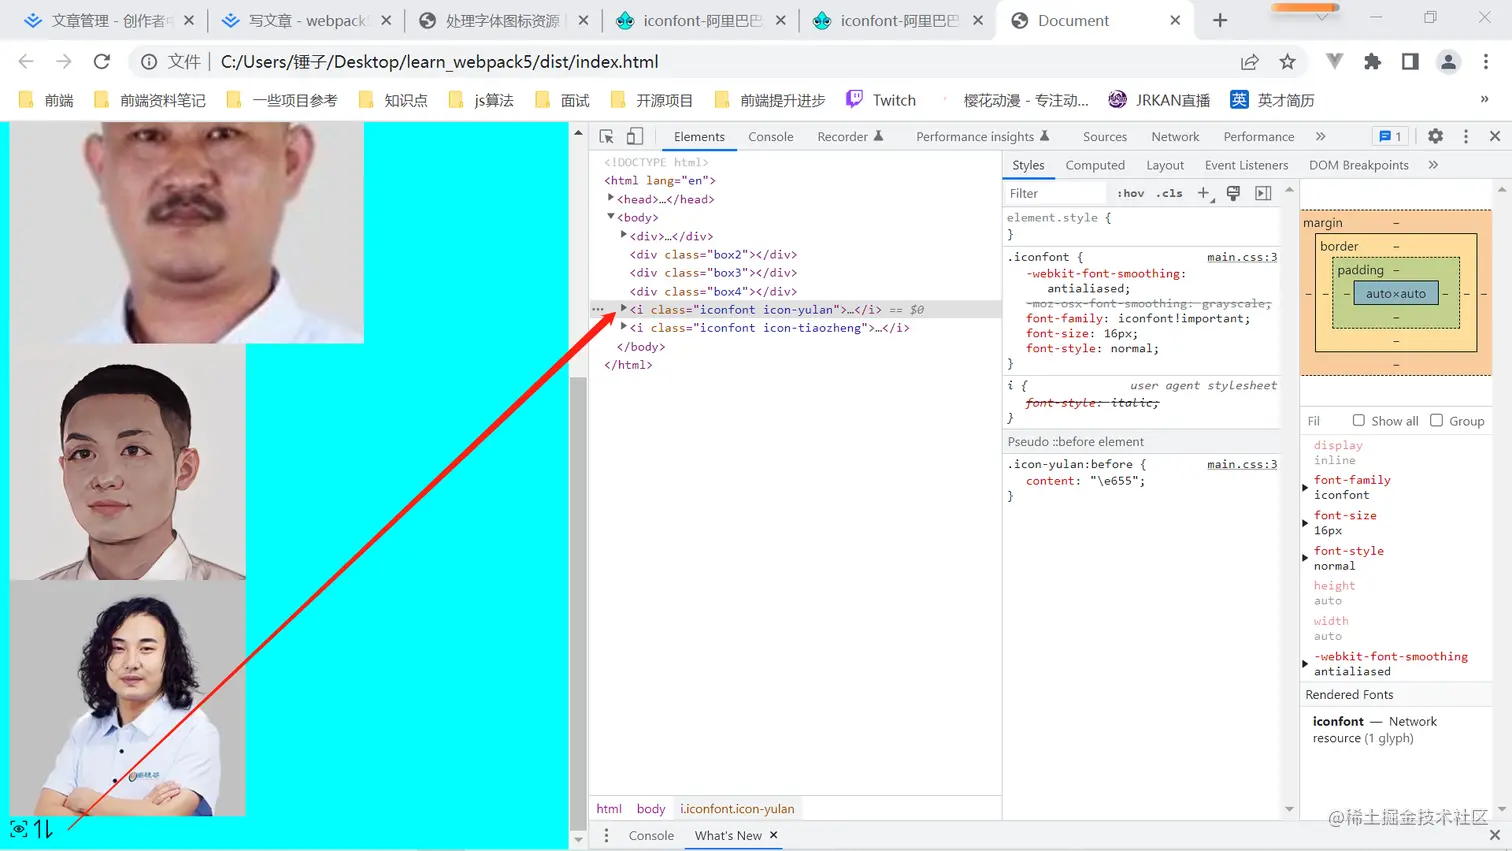Show more Styles sidebar tabs chevron
The width and height of the screenshot is (1512, 851).
point(1433,165)
